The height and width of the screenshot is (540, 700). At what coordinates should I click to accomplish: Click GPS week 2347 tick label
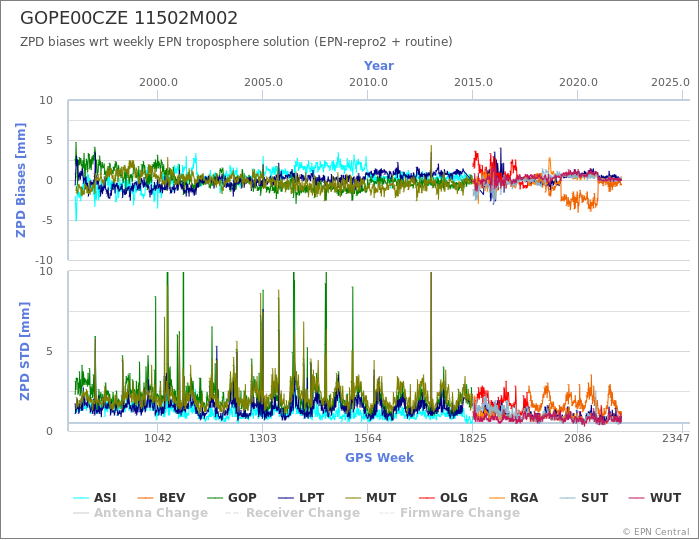(676, 438)
